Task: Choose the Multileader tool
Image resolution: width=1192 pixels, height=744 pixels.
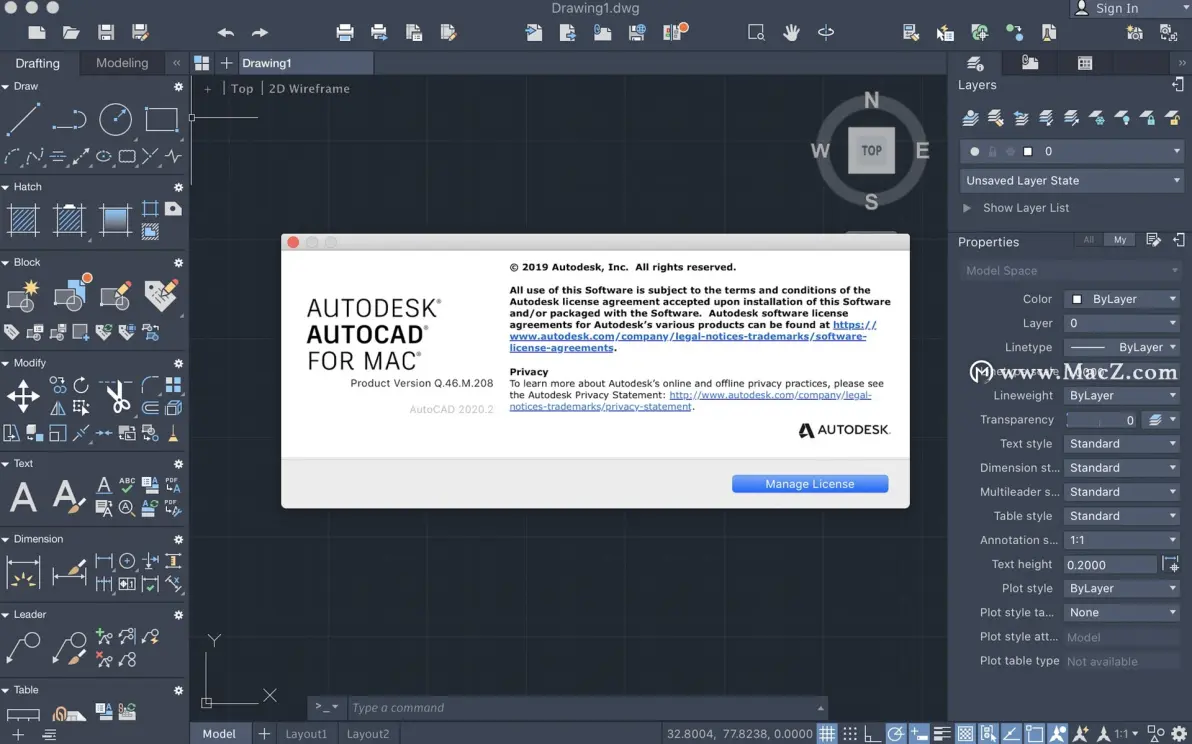Action: [x=23, y=648]
